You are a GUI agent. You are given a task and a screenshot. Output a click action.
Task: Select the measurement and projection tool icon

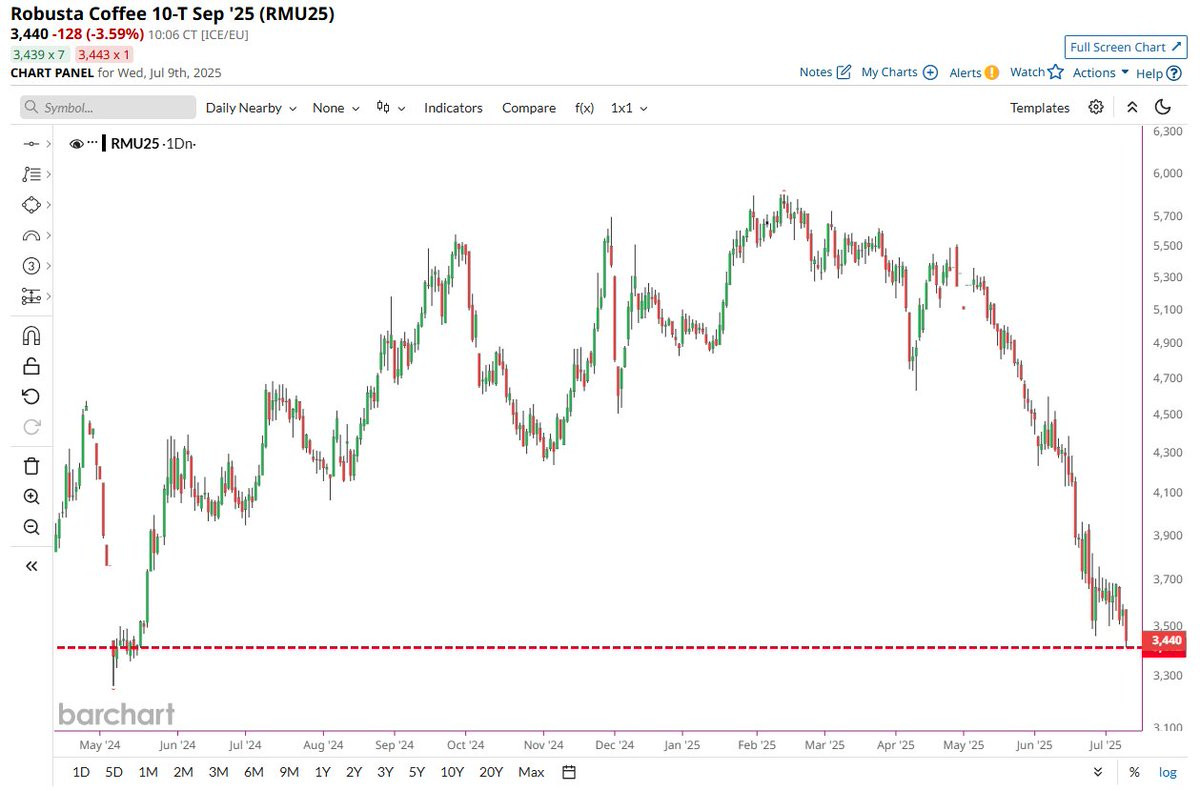coord(30,297)
